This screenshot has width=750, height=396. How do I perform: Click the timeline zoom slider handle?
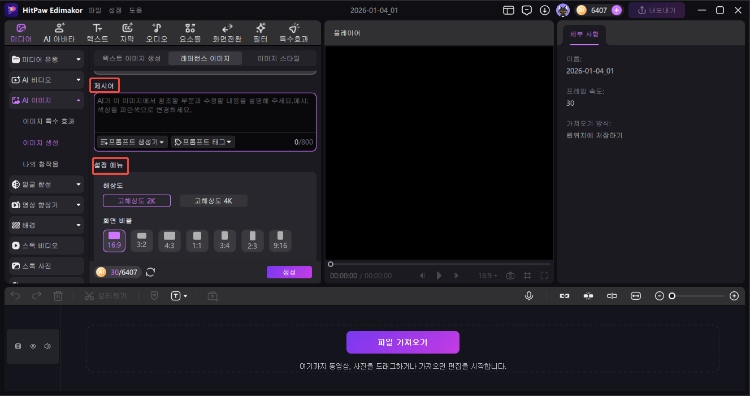[672, 296]
